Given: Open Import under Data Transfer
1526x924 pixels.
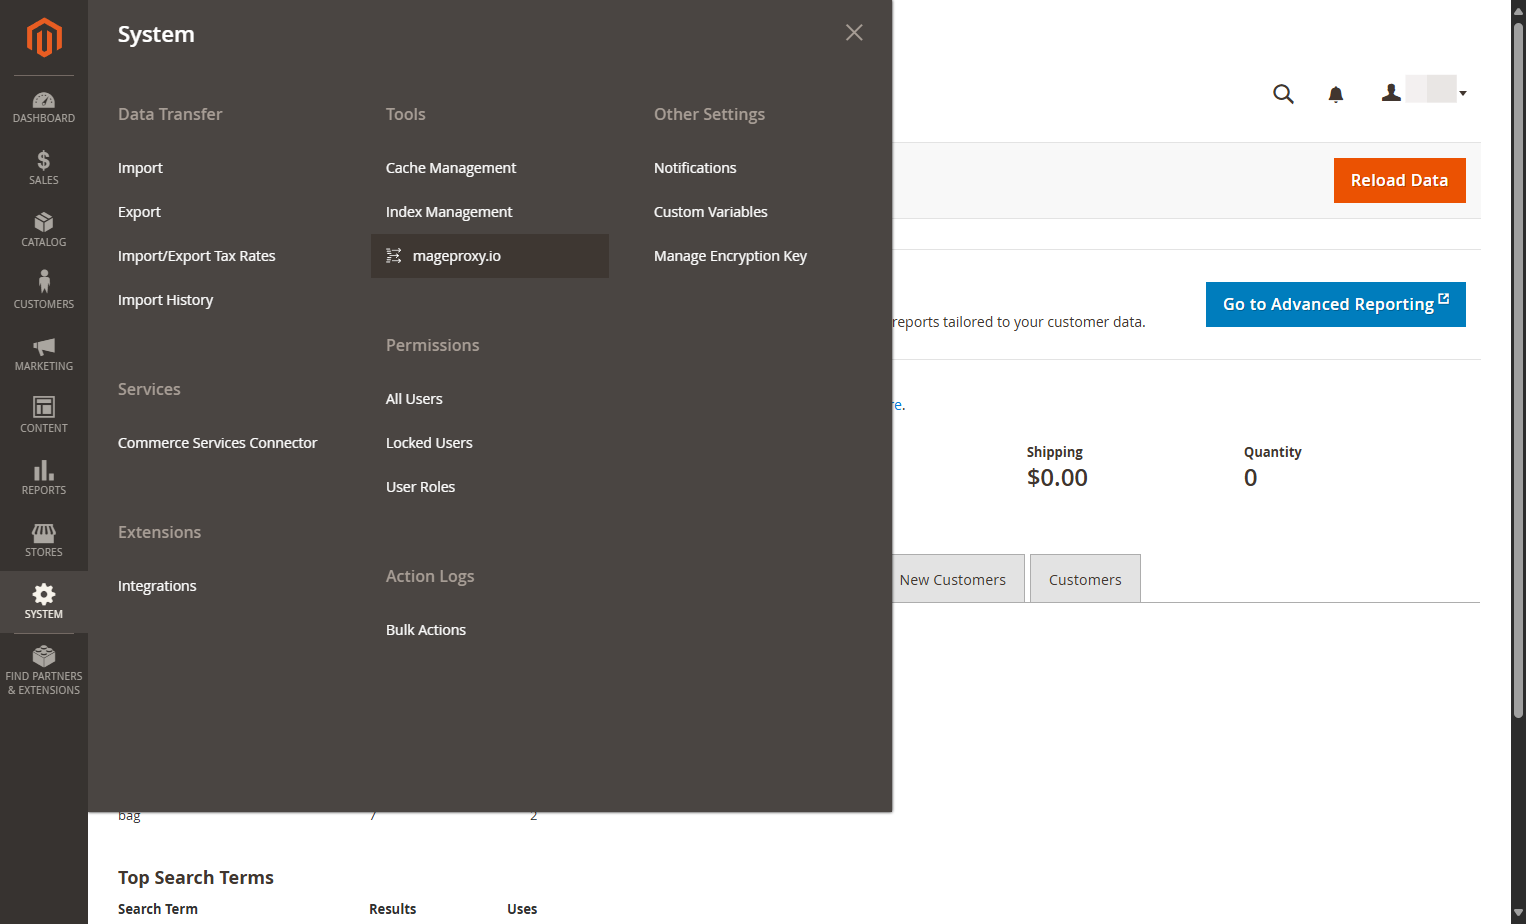Looking at the screenshot, I should point(140,168).
